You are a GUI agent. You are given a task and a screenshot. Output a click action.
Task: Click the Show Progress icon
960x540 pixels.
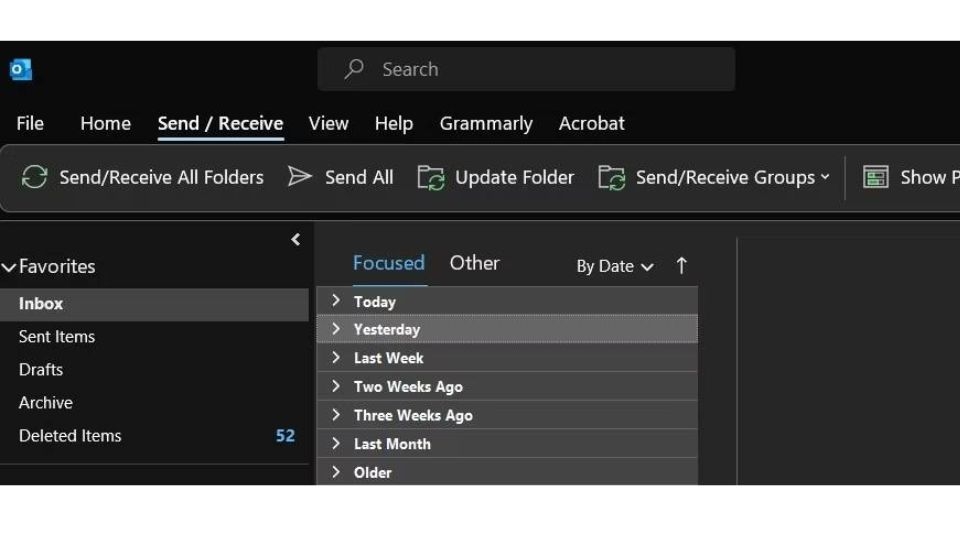[x=876, y=177]
